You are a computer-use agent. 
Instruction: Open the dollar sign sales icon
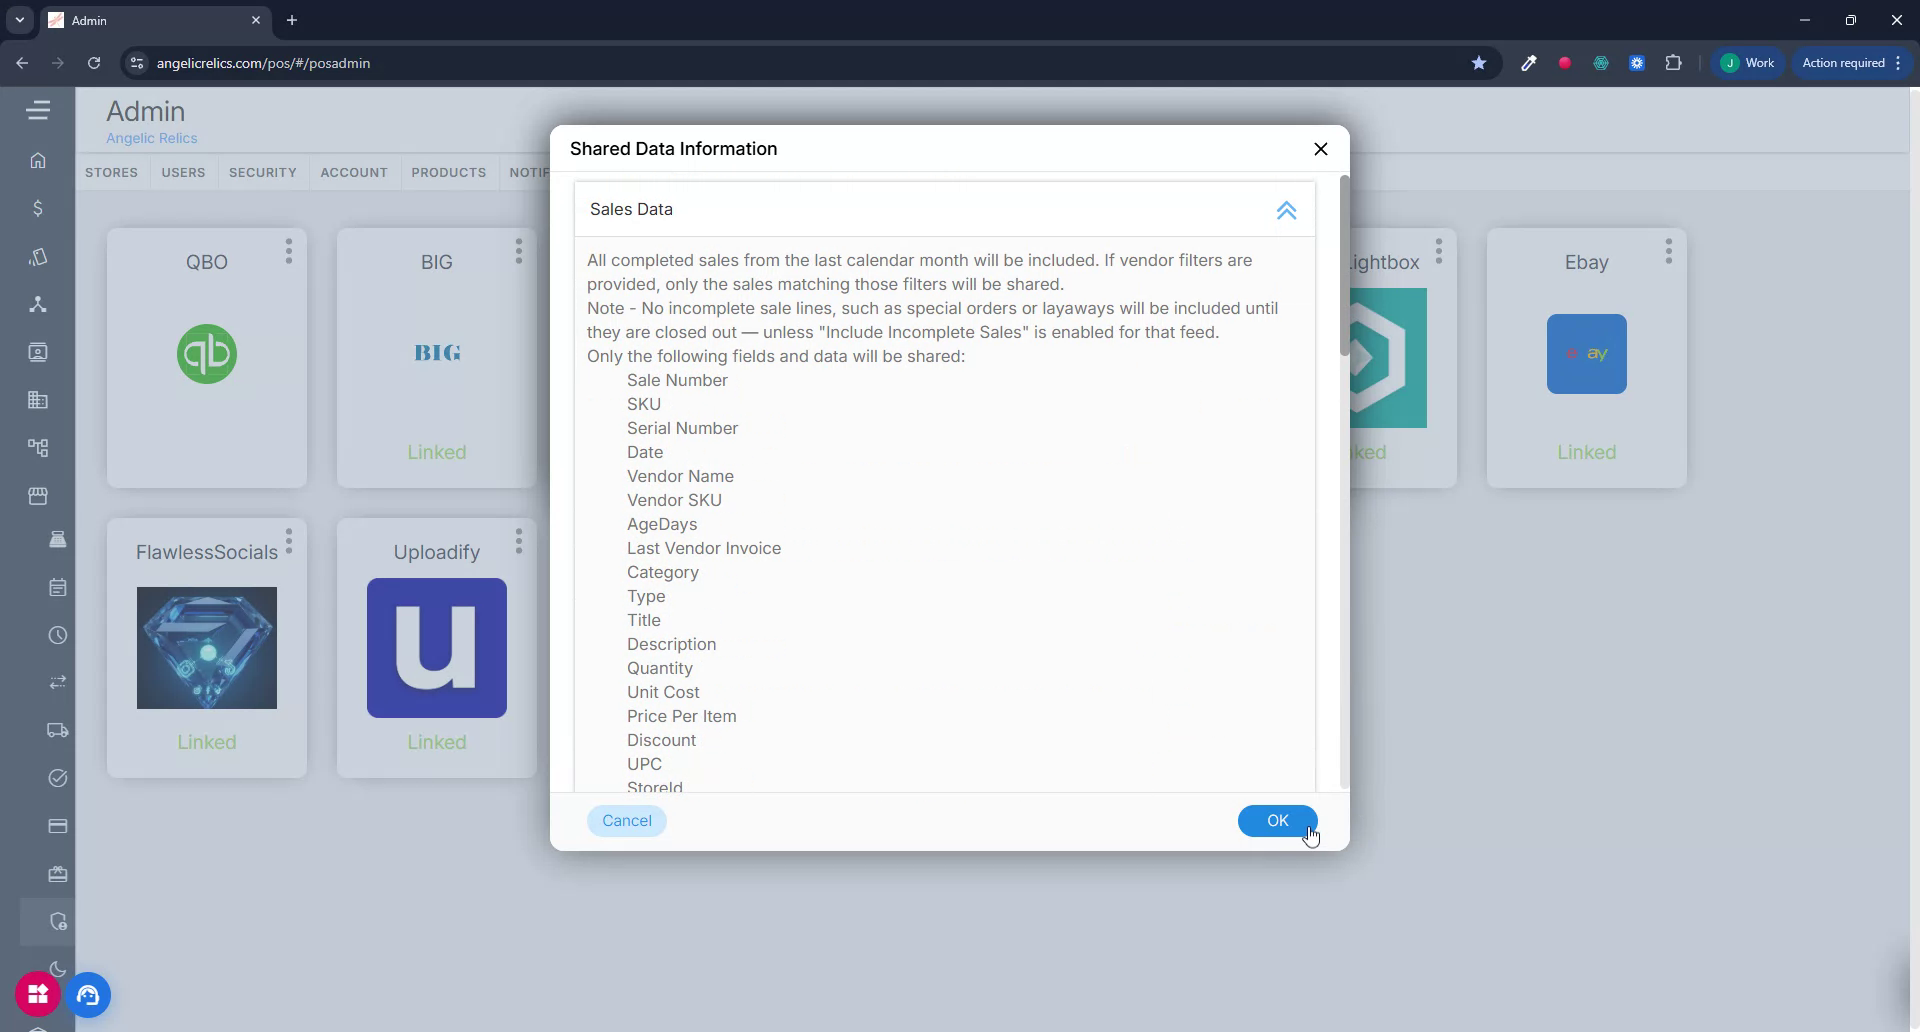[38, 208]
